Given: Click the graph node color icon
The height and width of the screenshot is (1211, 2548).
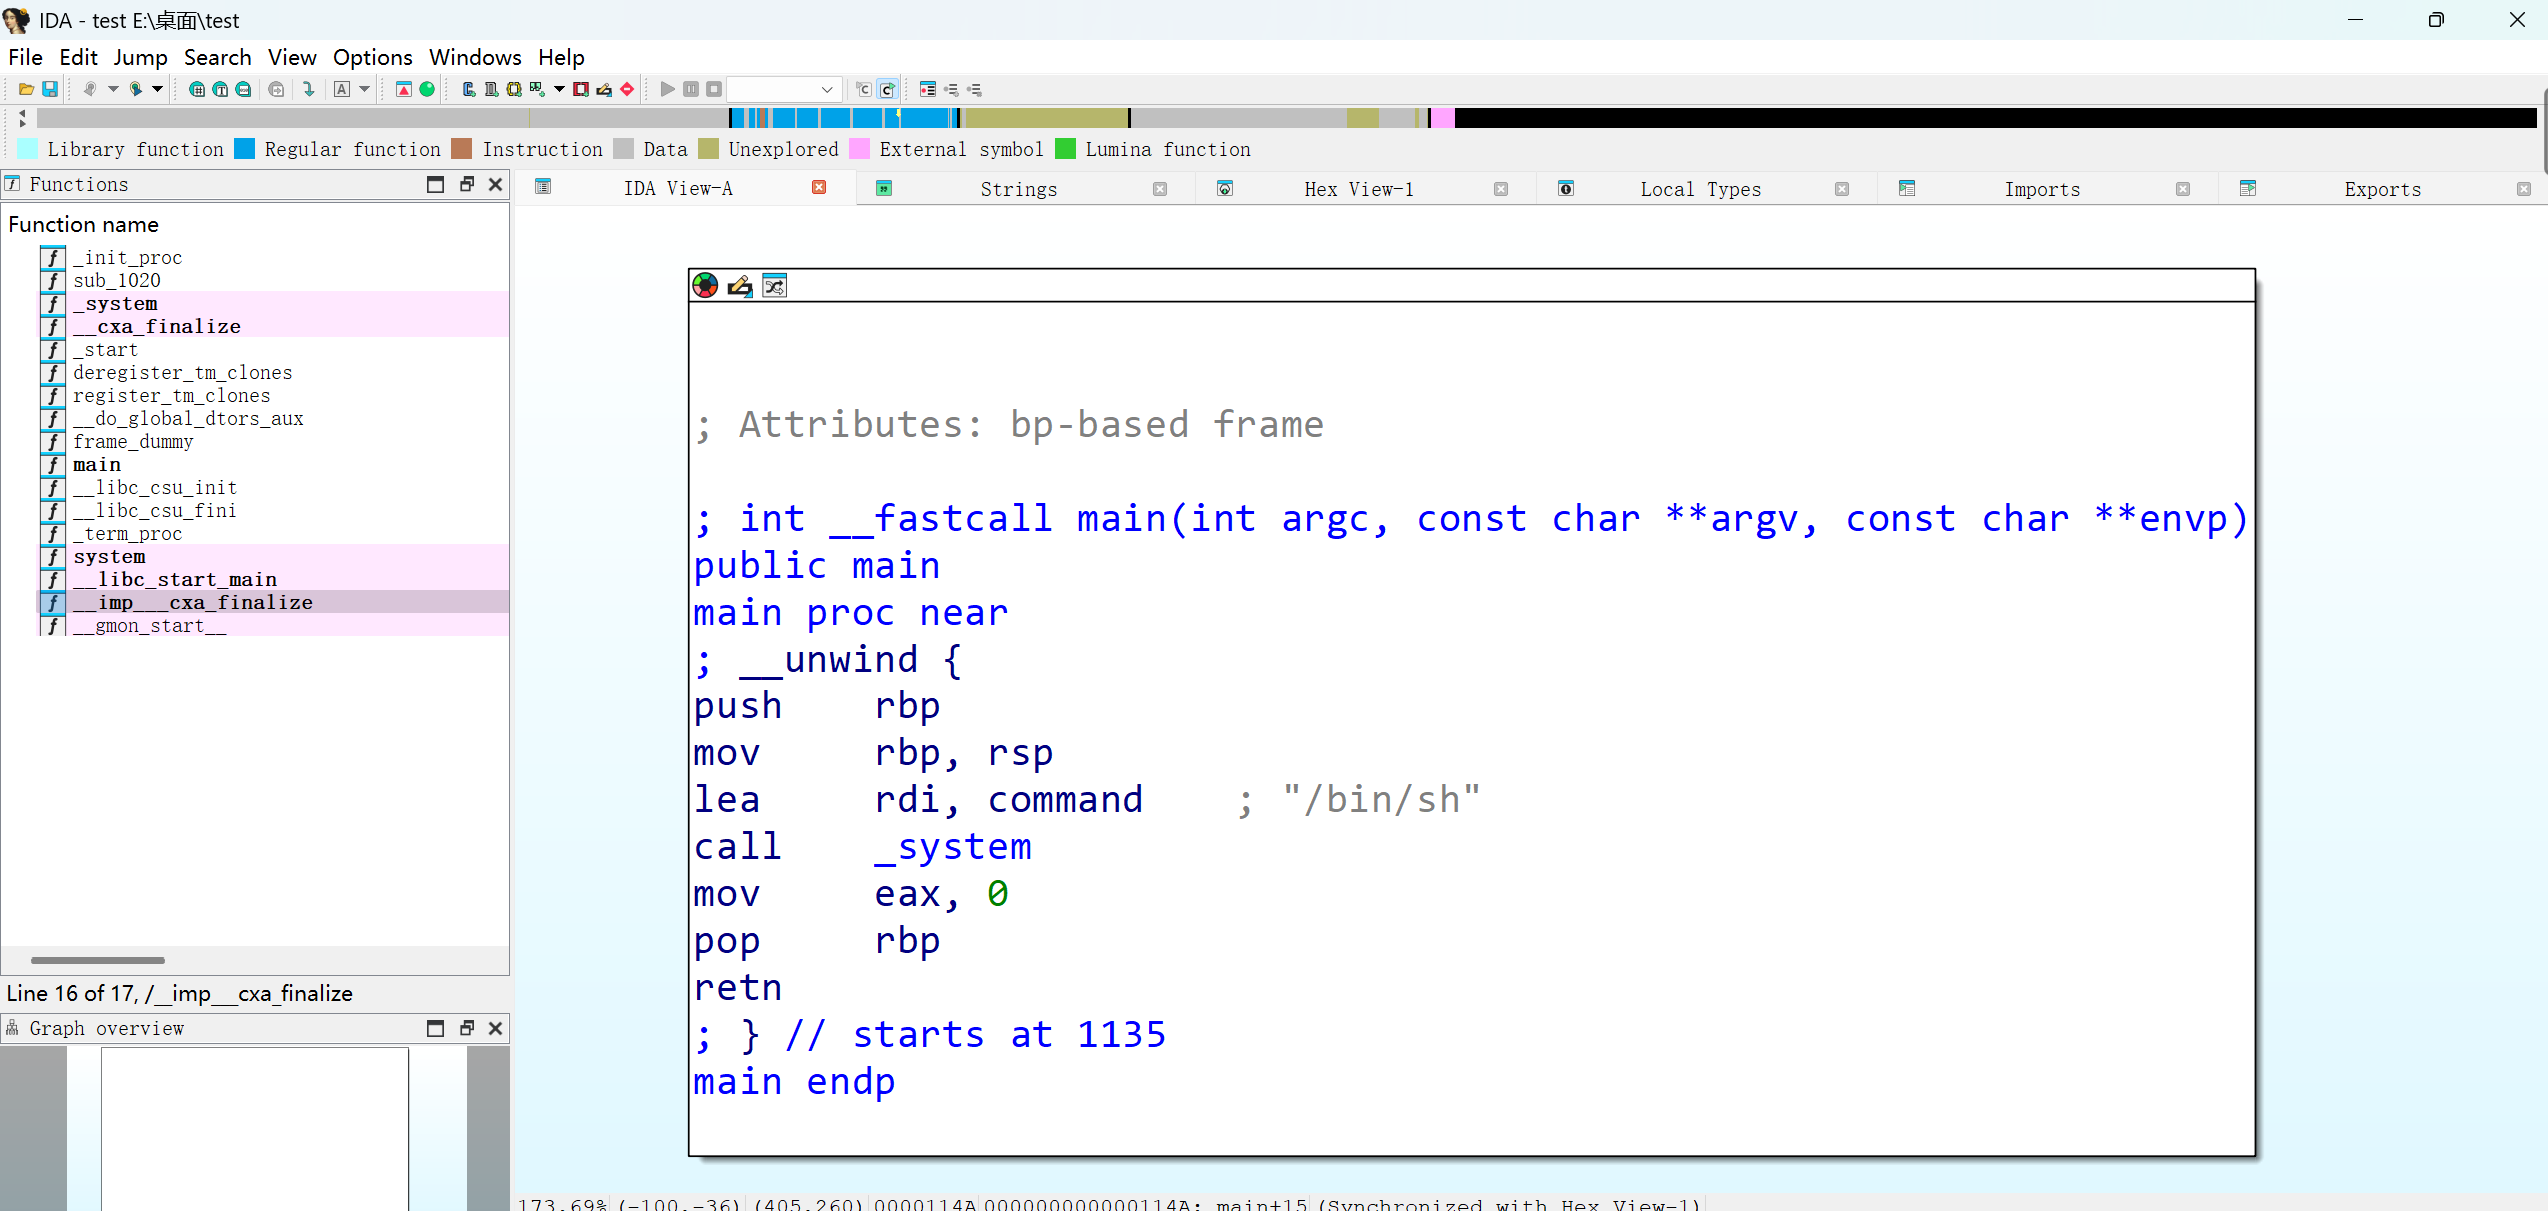Looking at the screenshot, I should tap(705, 286).
